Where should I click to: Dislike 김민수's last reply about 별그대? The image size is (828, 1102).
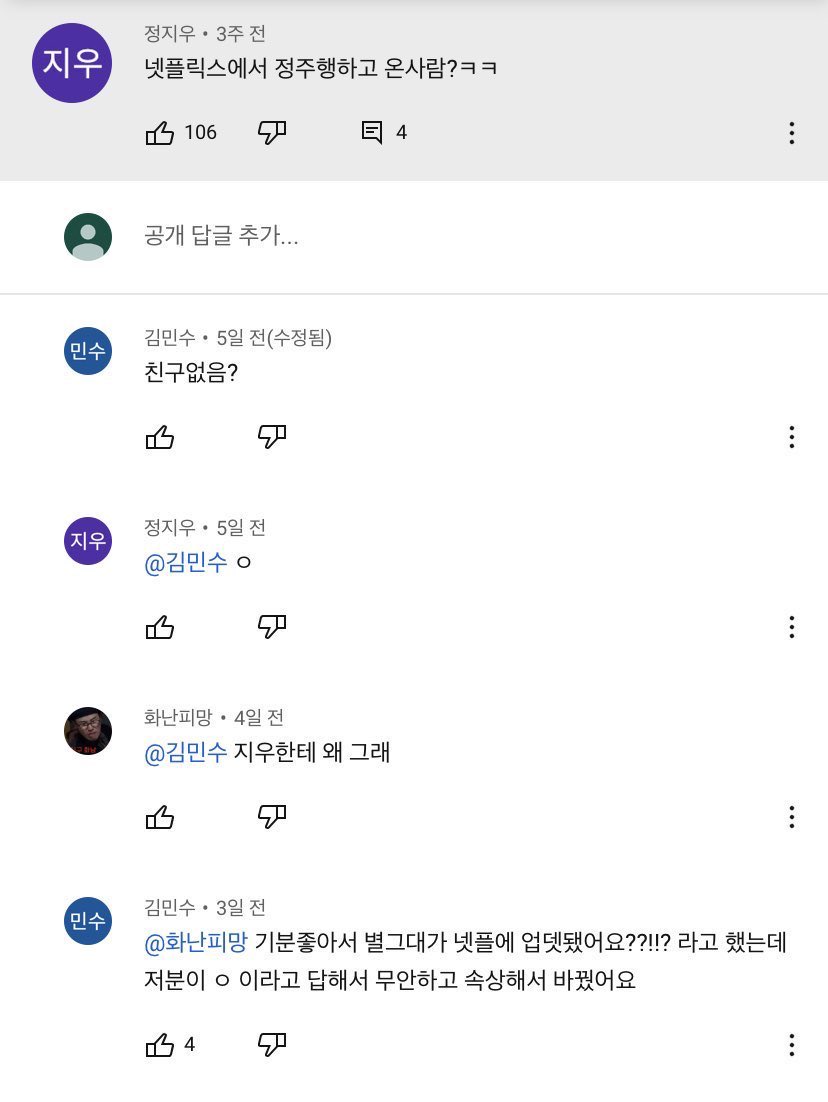pyautogui.click(x=272, y=1045)
